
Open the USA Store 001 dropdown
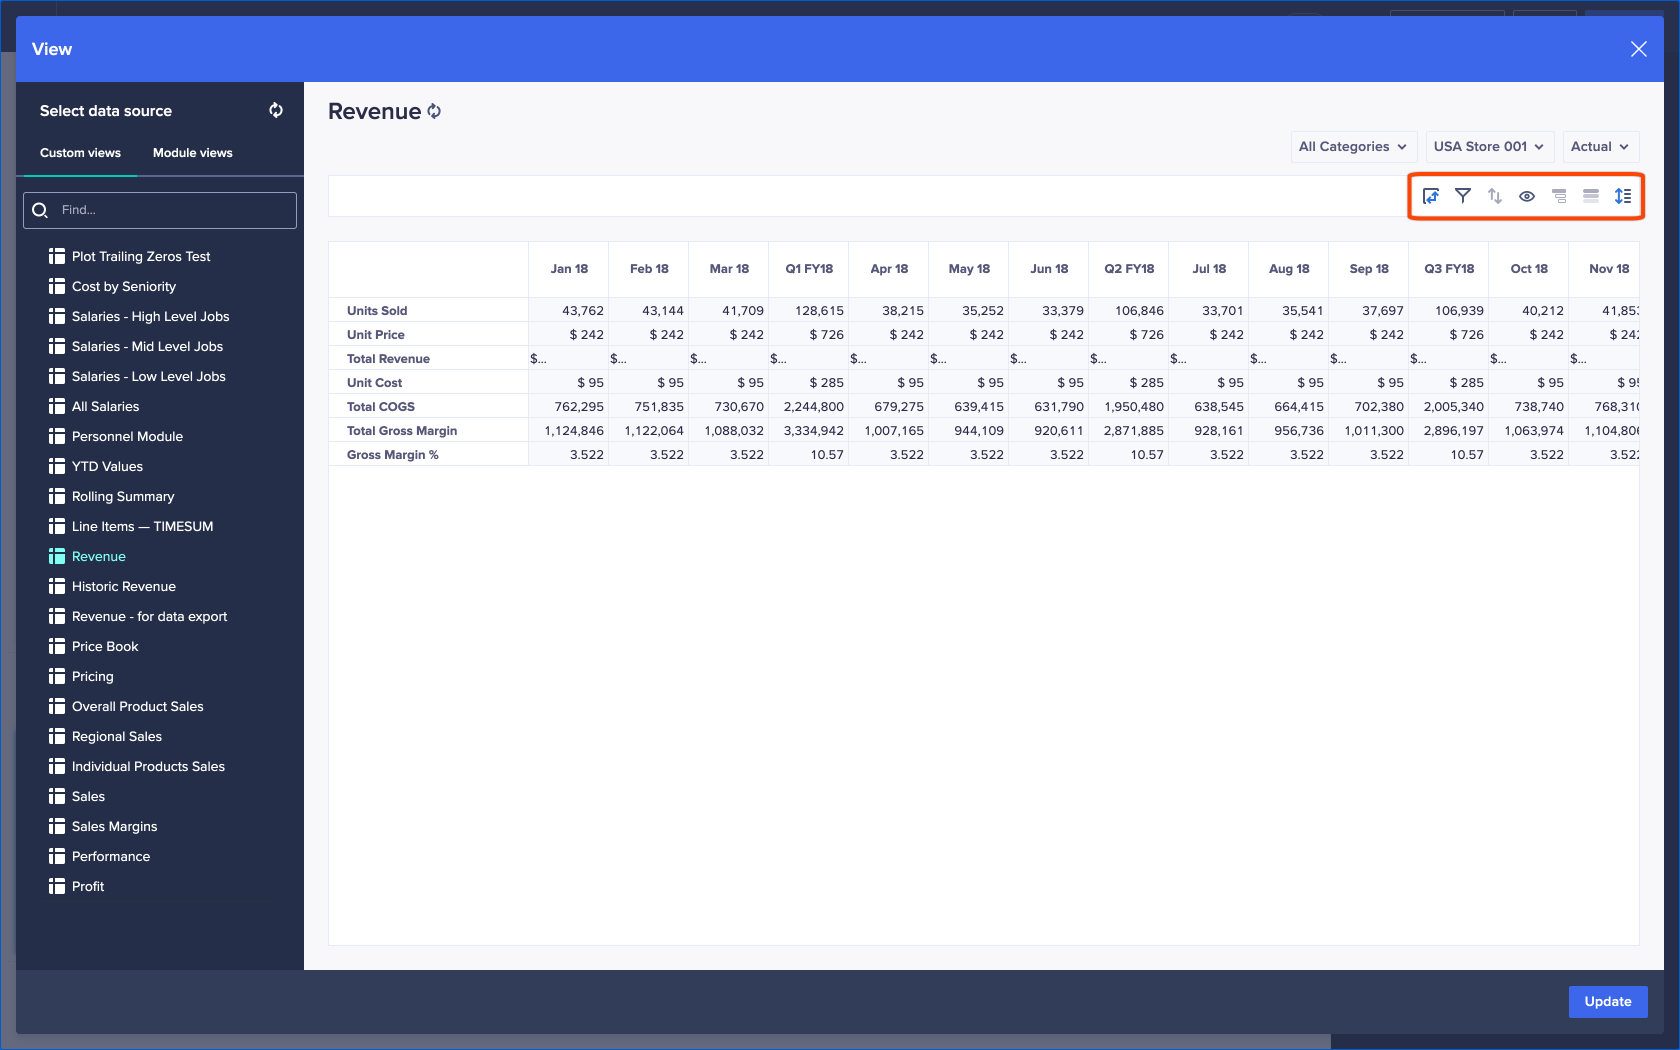tap(1489, 146)
